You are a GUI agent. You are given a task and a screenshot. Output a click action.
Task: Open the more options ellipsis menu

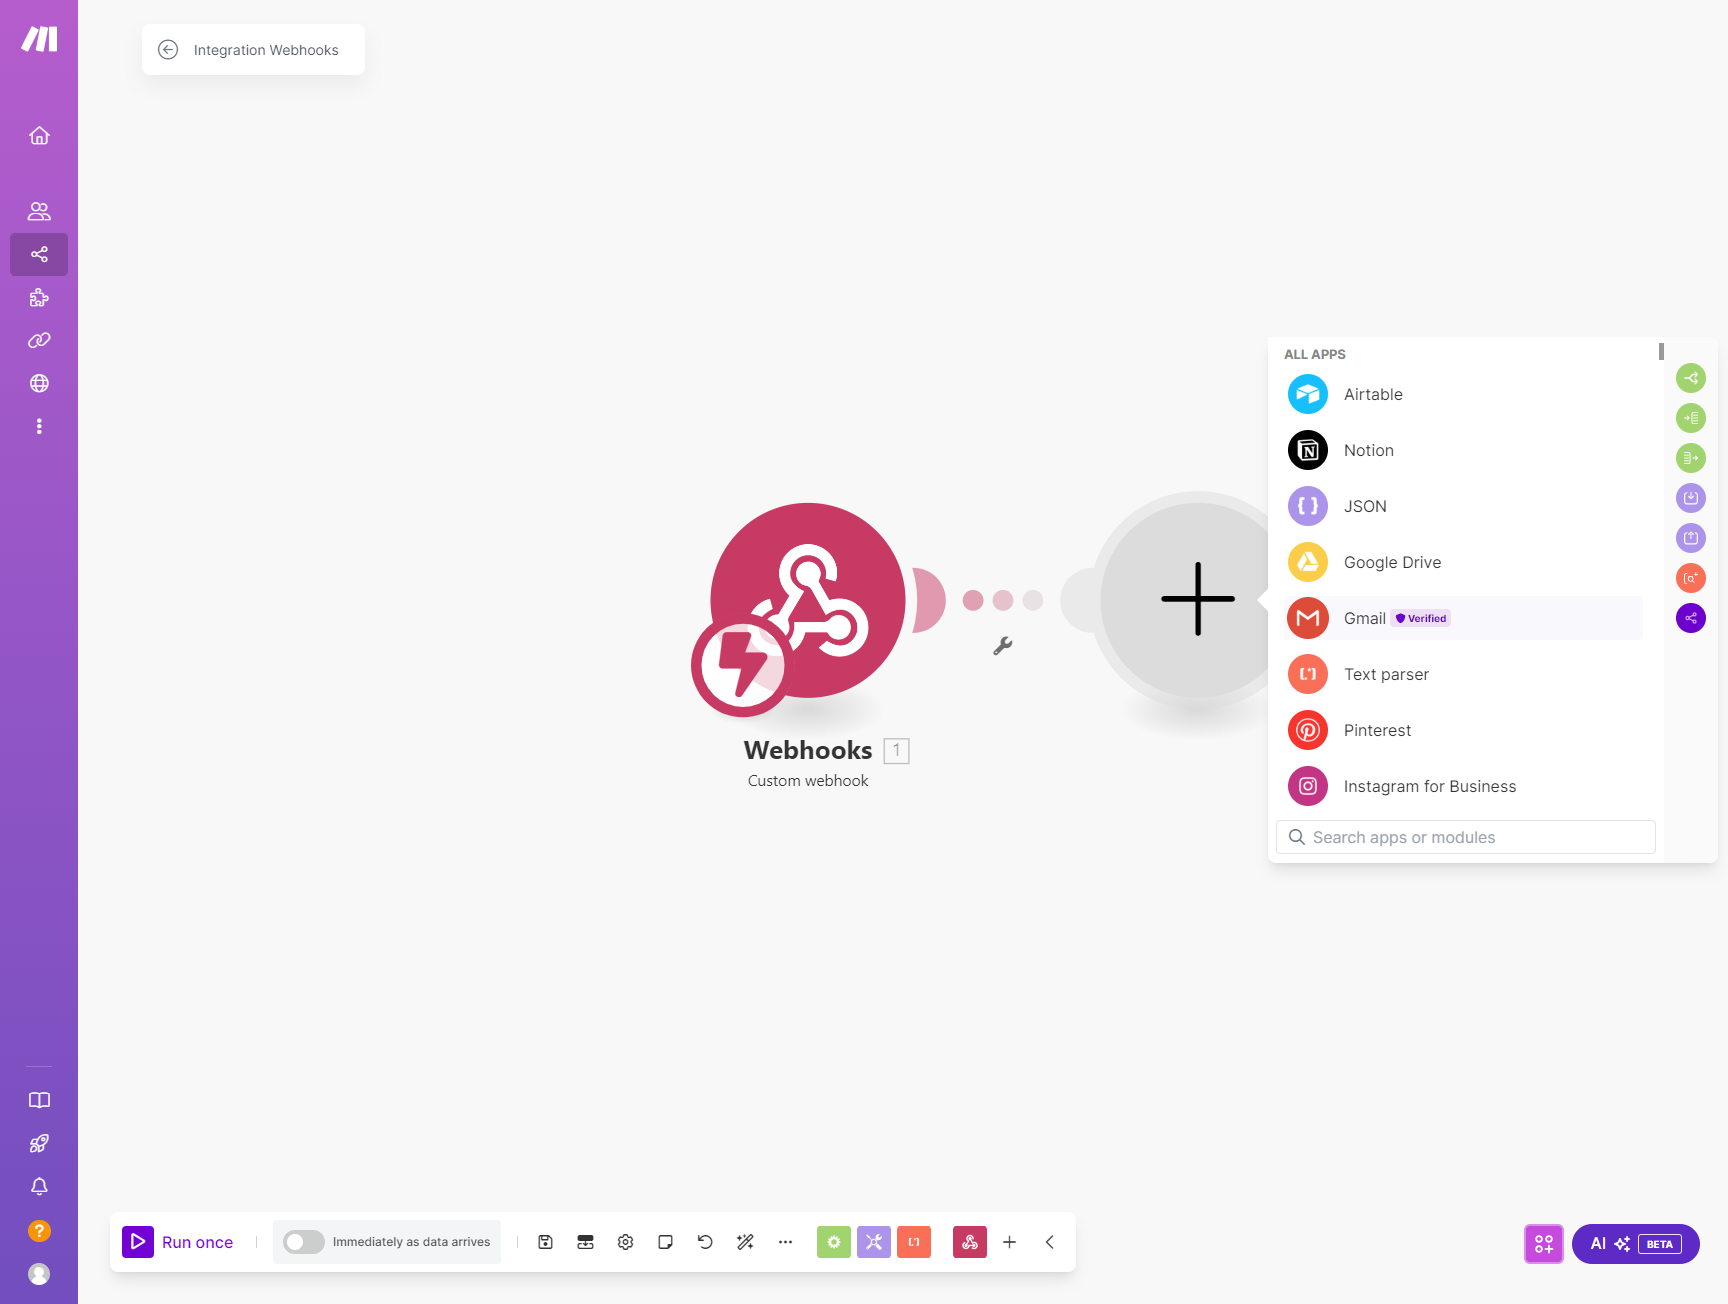tap(785, 1242)
